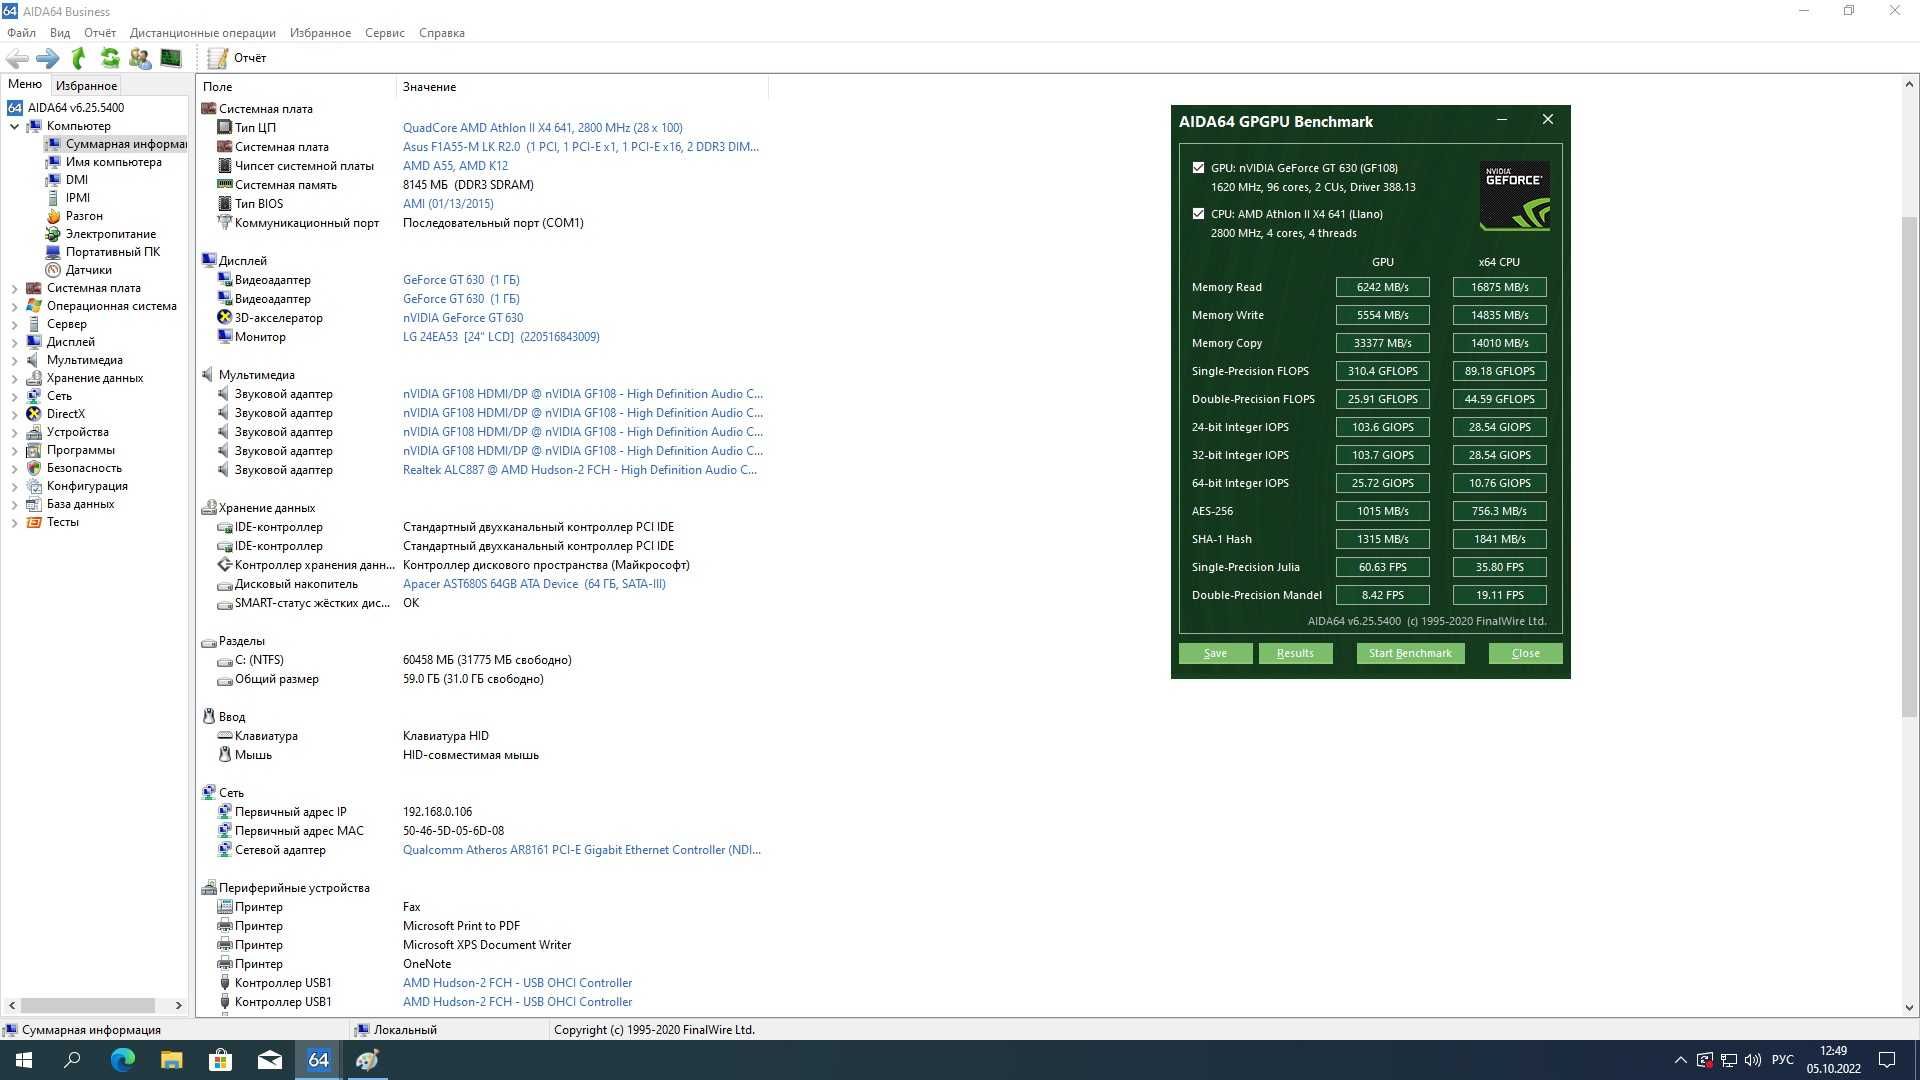Click the Start Benchmark button
The width and height of the screenshot is (1920, 1080).
[x=1410, y=653]
